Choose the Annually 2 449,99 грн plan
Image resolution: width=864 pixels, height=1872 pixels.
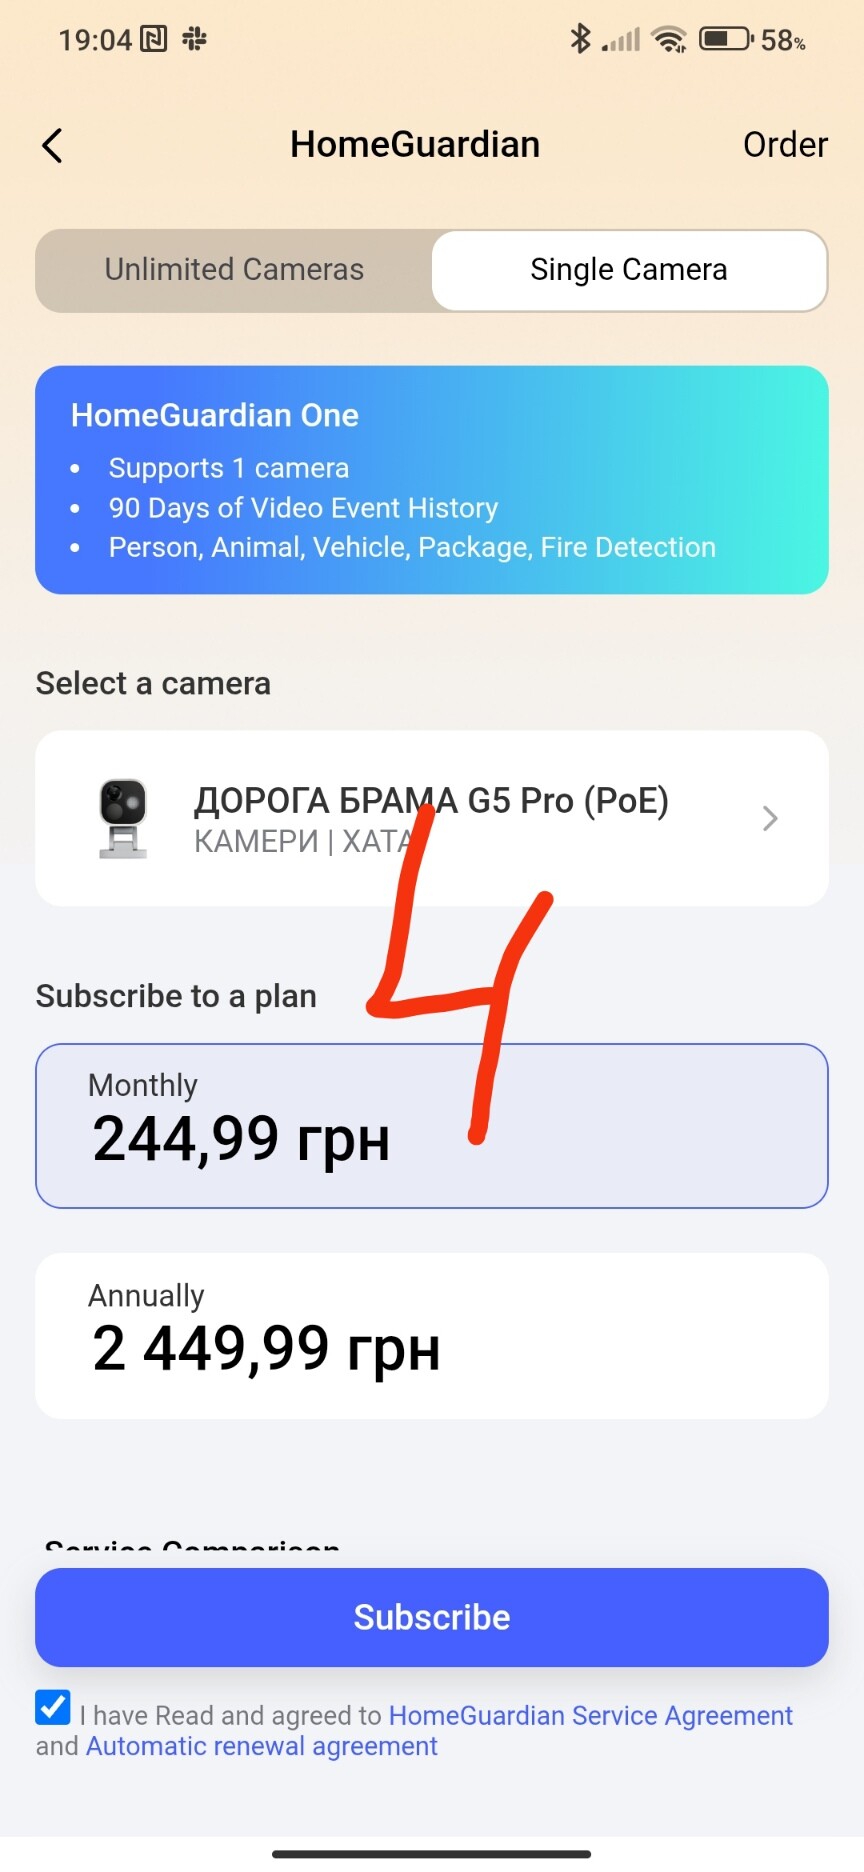[x=432, y=1335]
